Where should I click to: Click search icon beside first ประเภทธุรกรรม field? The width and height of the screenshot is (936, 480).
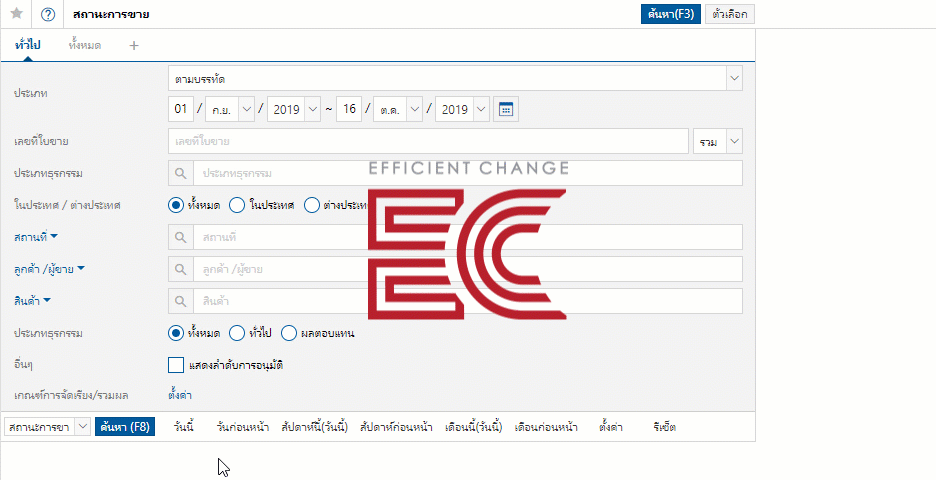(181, 173)
